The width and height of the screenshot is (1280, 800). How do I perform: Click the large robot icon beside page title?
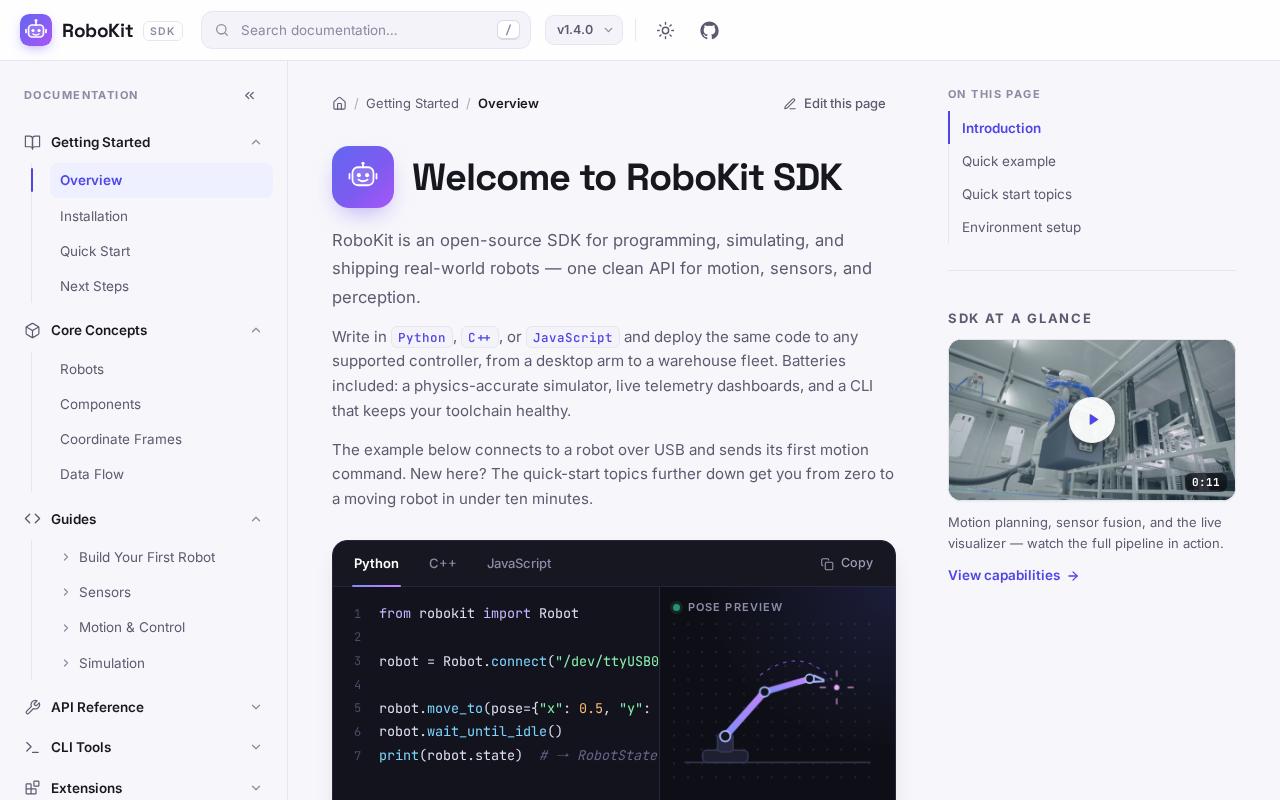click(363, 177)
